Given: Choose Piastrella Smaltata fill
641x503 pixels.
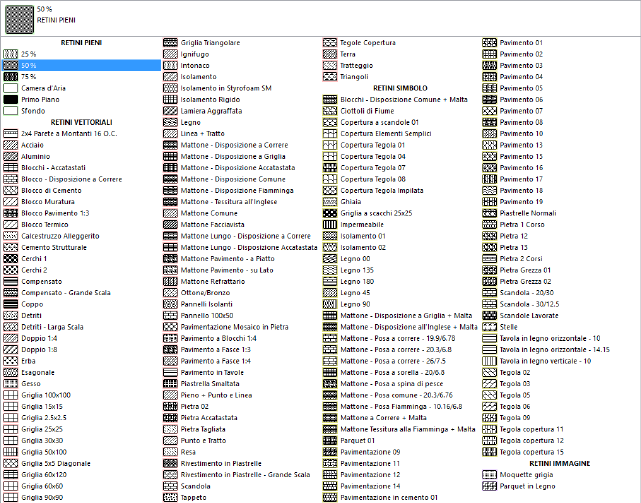Looking at the screenshot, I should pyautogui.click(x=210, y=384).
